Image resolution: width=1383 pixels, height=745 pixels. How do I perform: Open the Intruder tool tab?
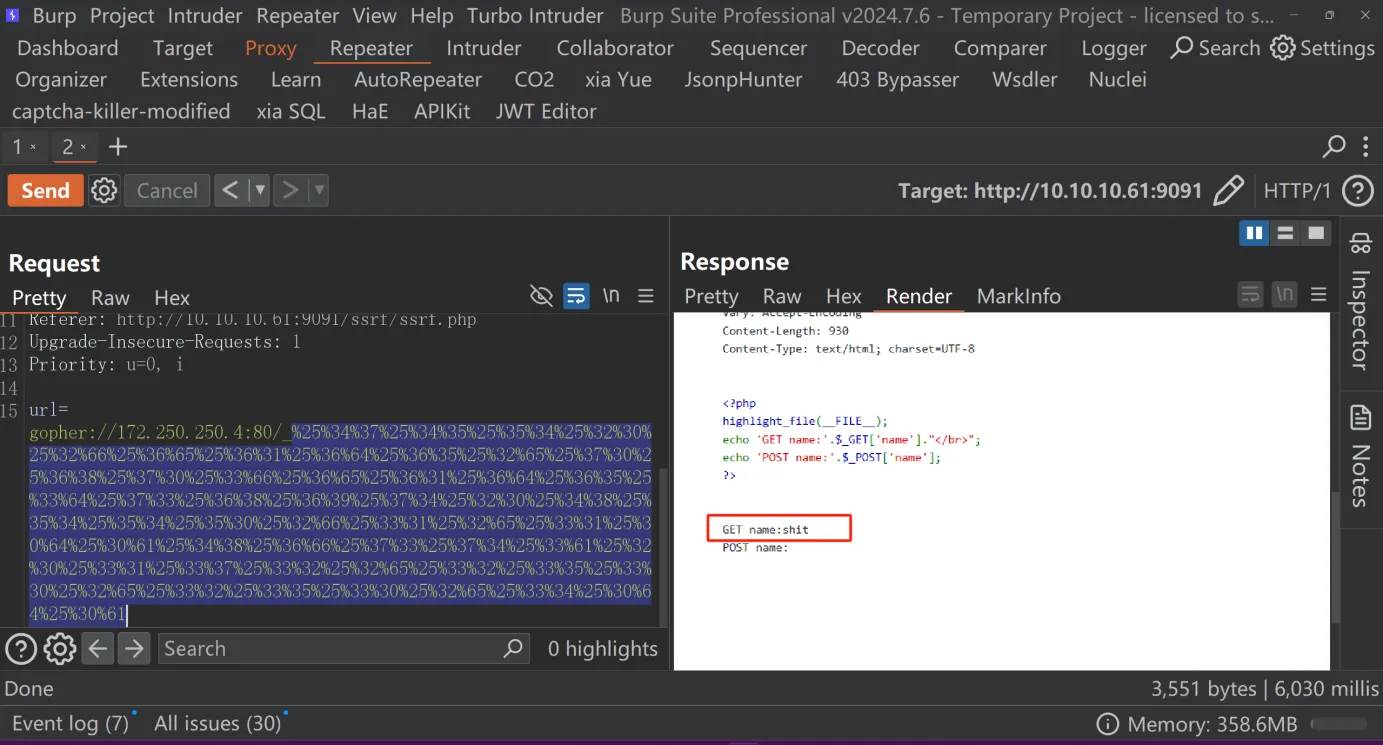[x=484, y=48]
